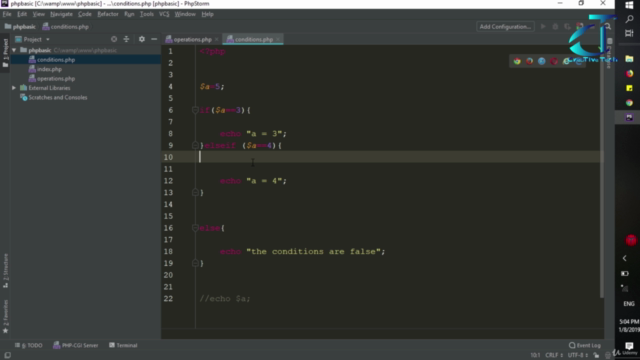This screenshot has height=360, width=640.
Task: Click line number 14 in the gutter
Action: pyautogui.click(x=168, y=204)
